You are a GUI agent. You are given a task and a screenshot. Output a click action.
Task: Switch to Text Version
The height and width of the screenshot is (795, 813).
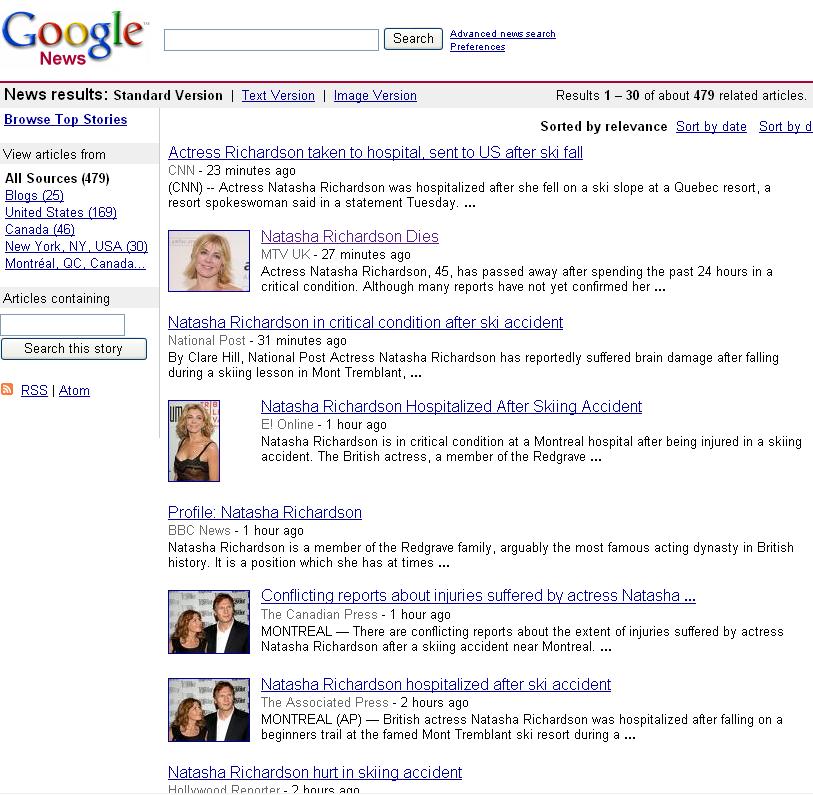coord(278,95)
